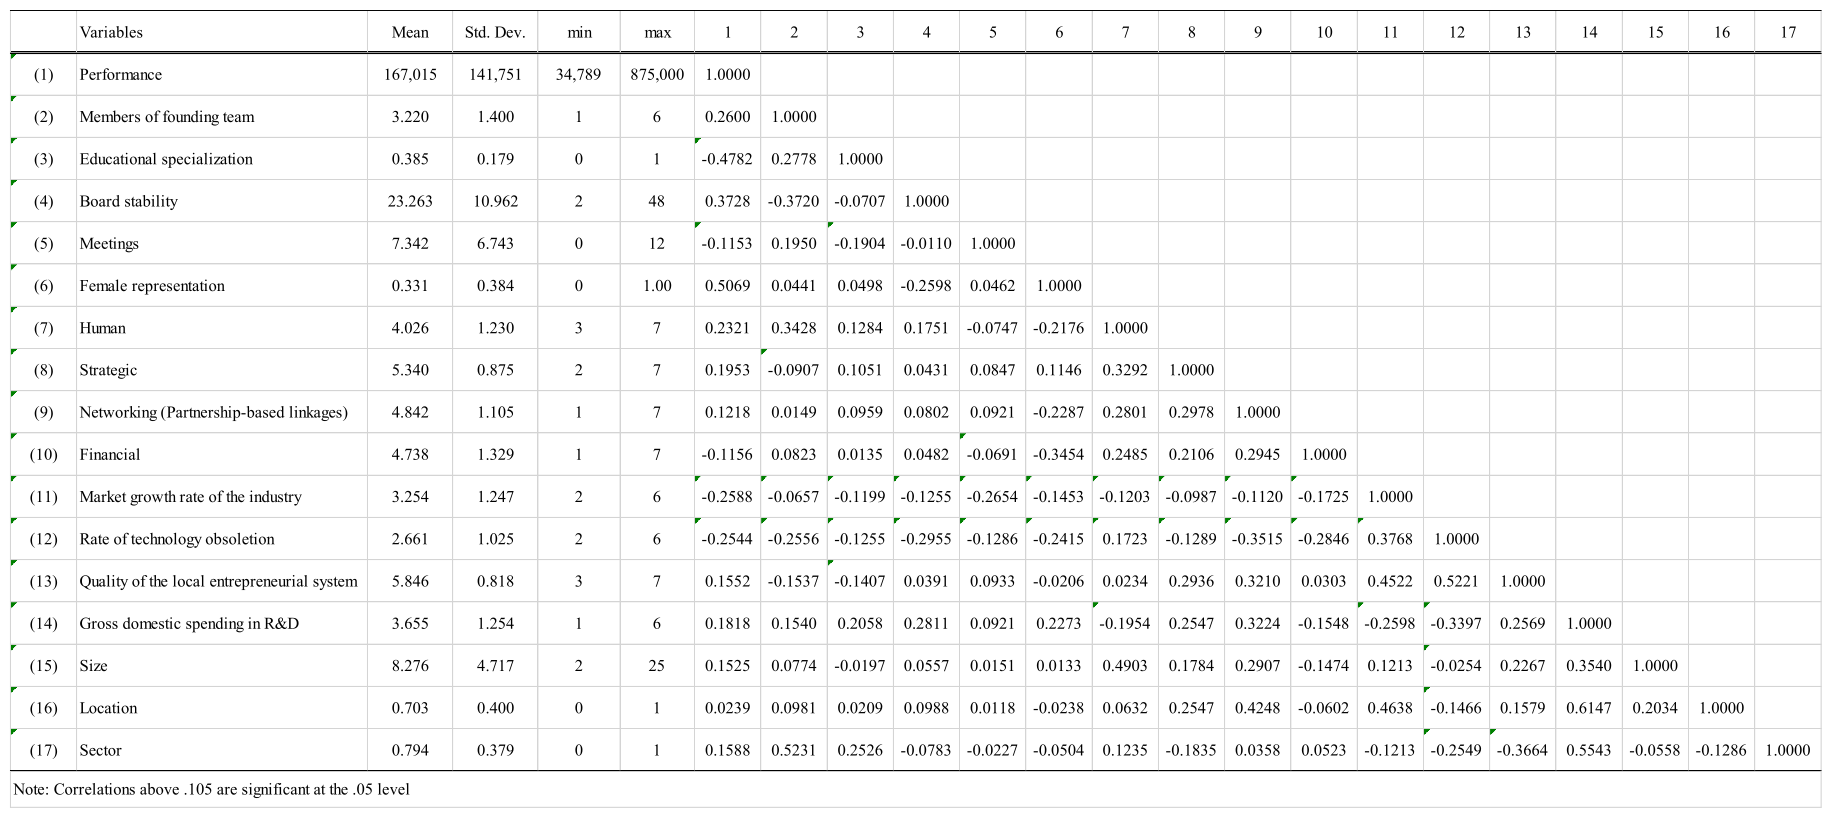The image size is (1831, 818).
Task: Select the note about correlation significance
Action: click(x=212, y=789)
